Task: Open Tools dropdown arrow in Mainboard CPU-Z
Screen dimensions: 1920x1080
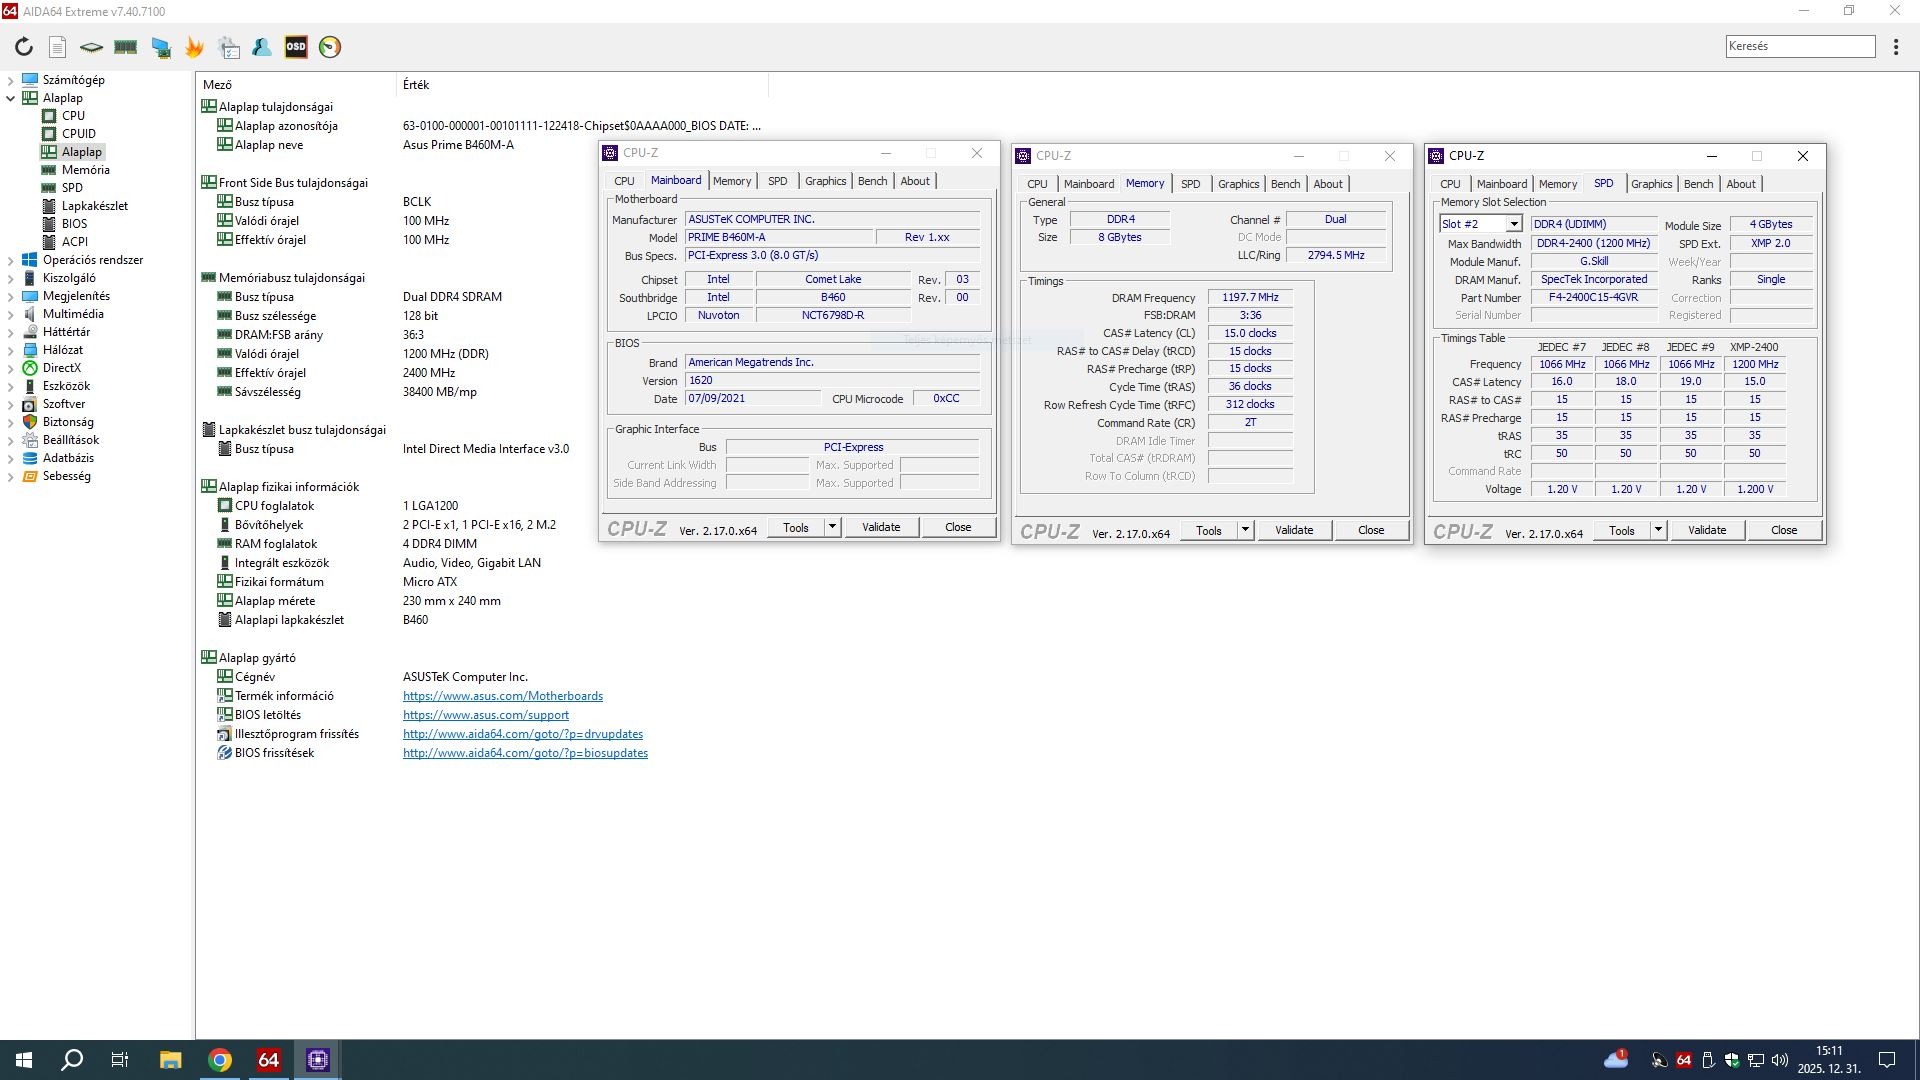Action: [x=832, y=527]
